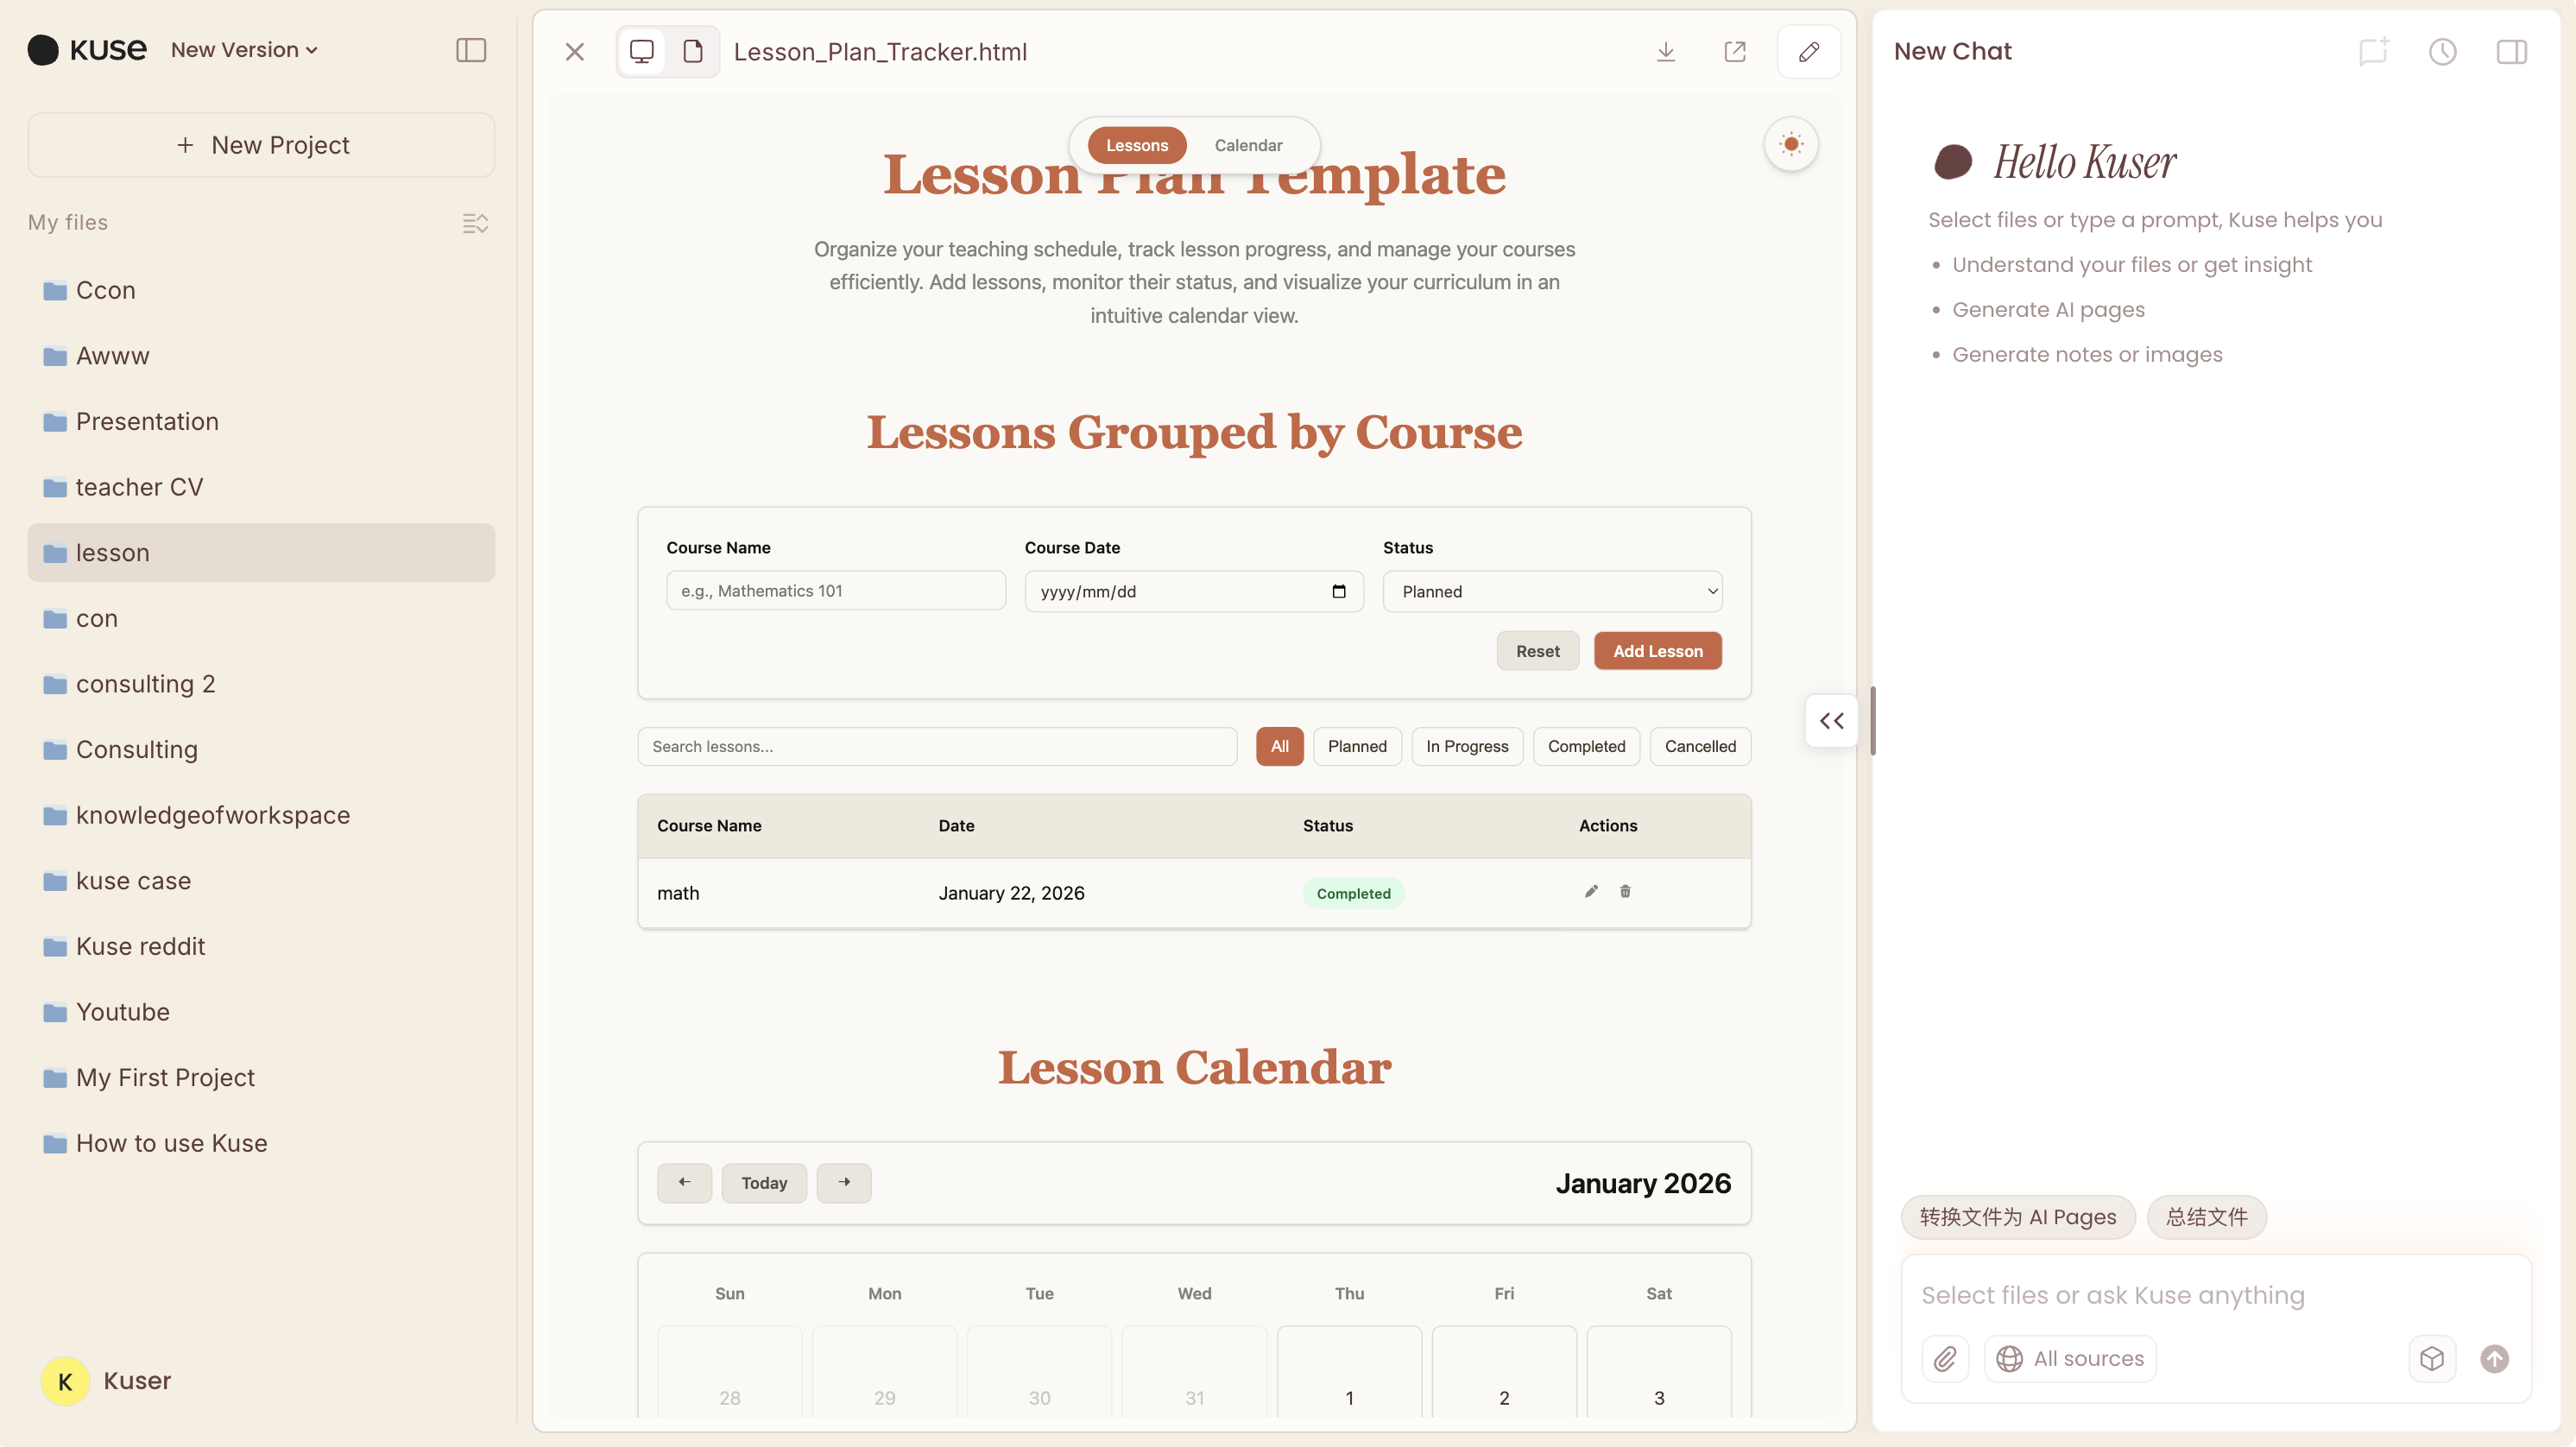Toggle light/dark theme with sun icon
2576x1447 pixels.
pos(1790,144)
